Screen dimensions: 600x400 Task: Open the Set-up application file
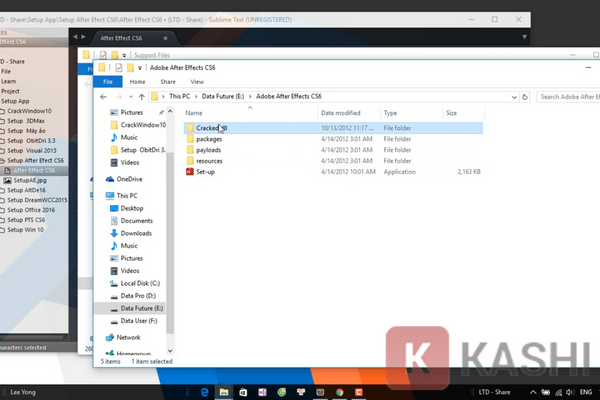coord(204,172)
